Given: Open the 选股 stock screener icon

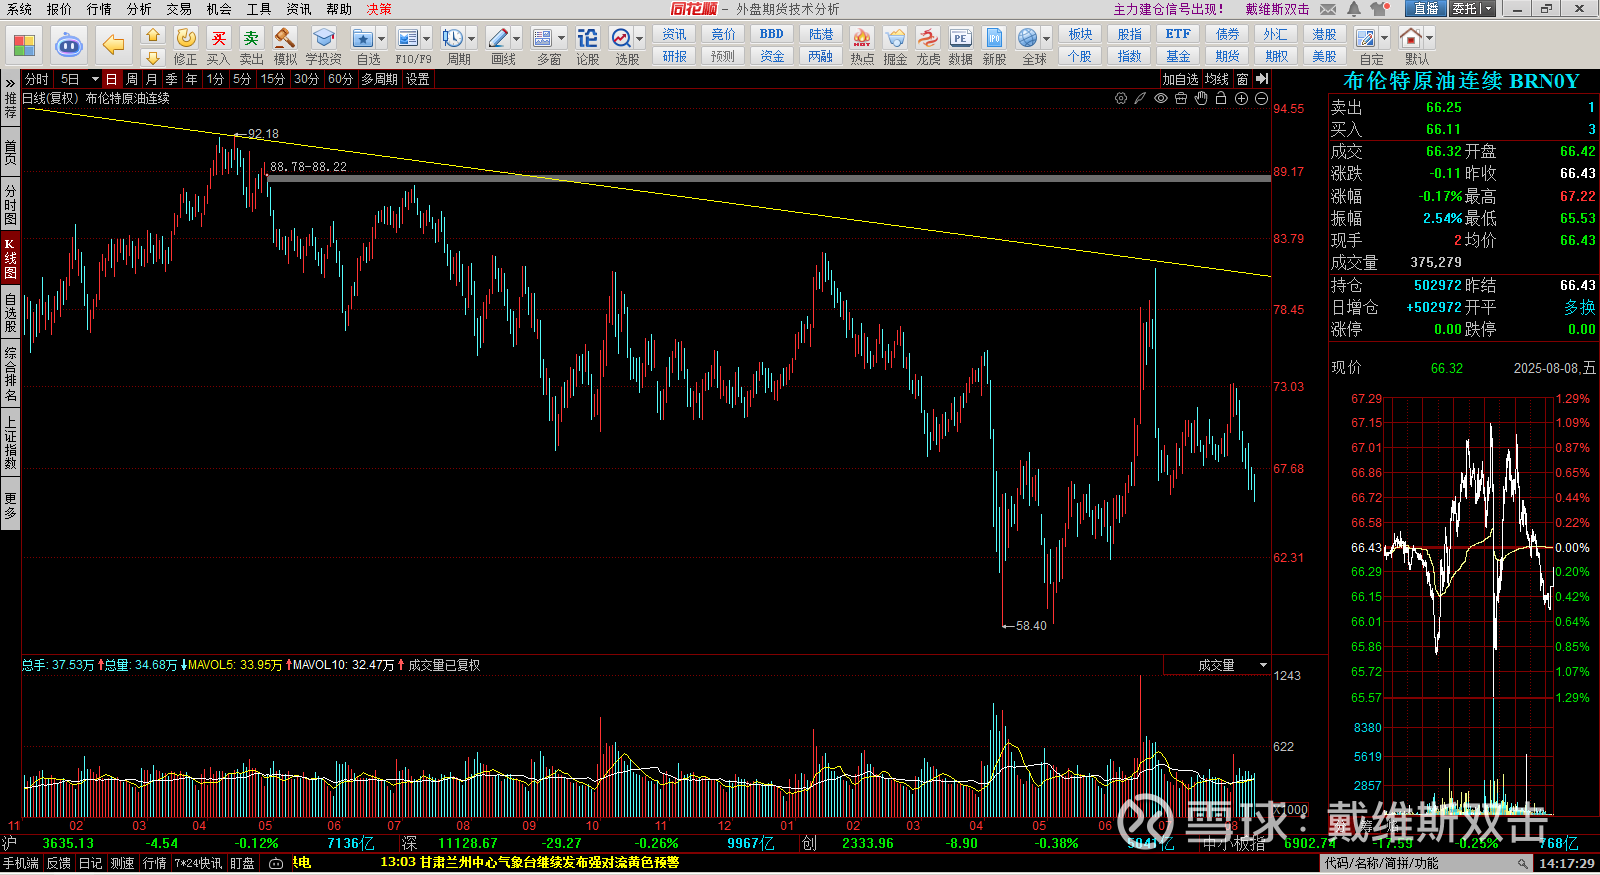Looking at the screenshot, I should 621,38.
